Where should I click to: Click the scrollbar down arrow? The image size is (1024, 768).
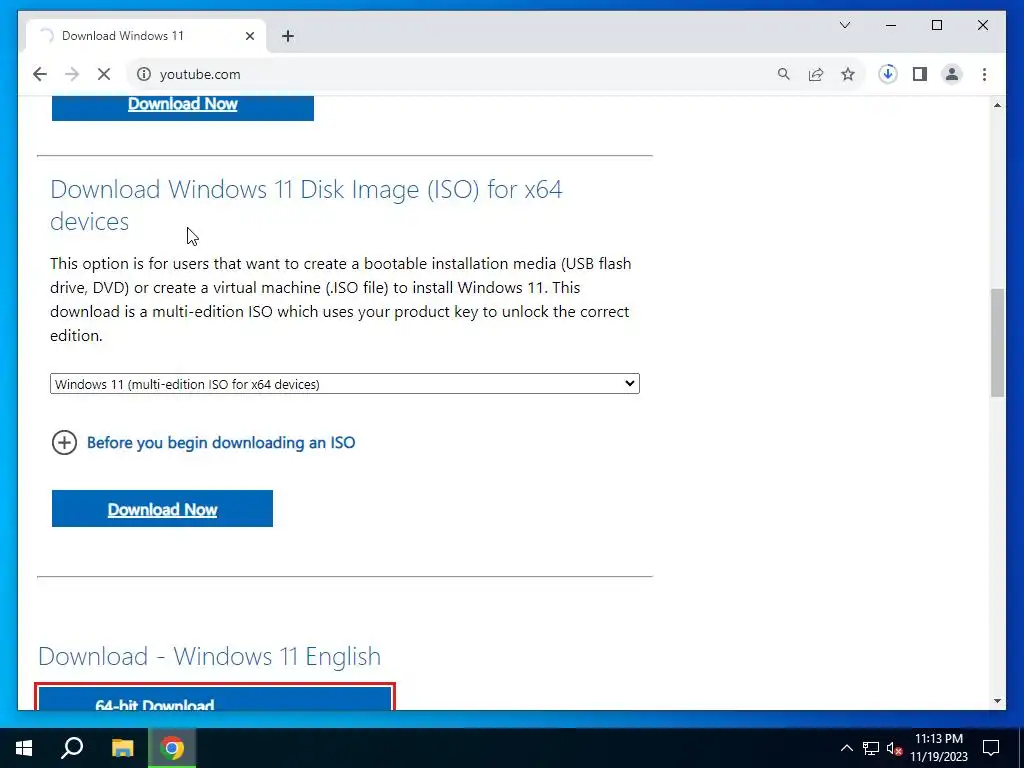tap(997, 701)
